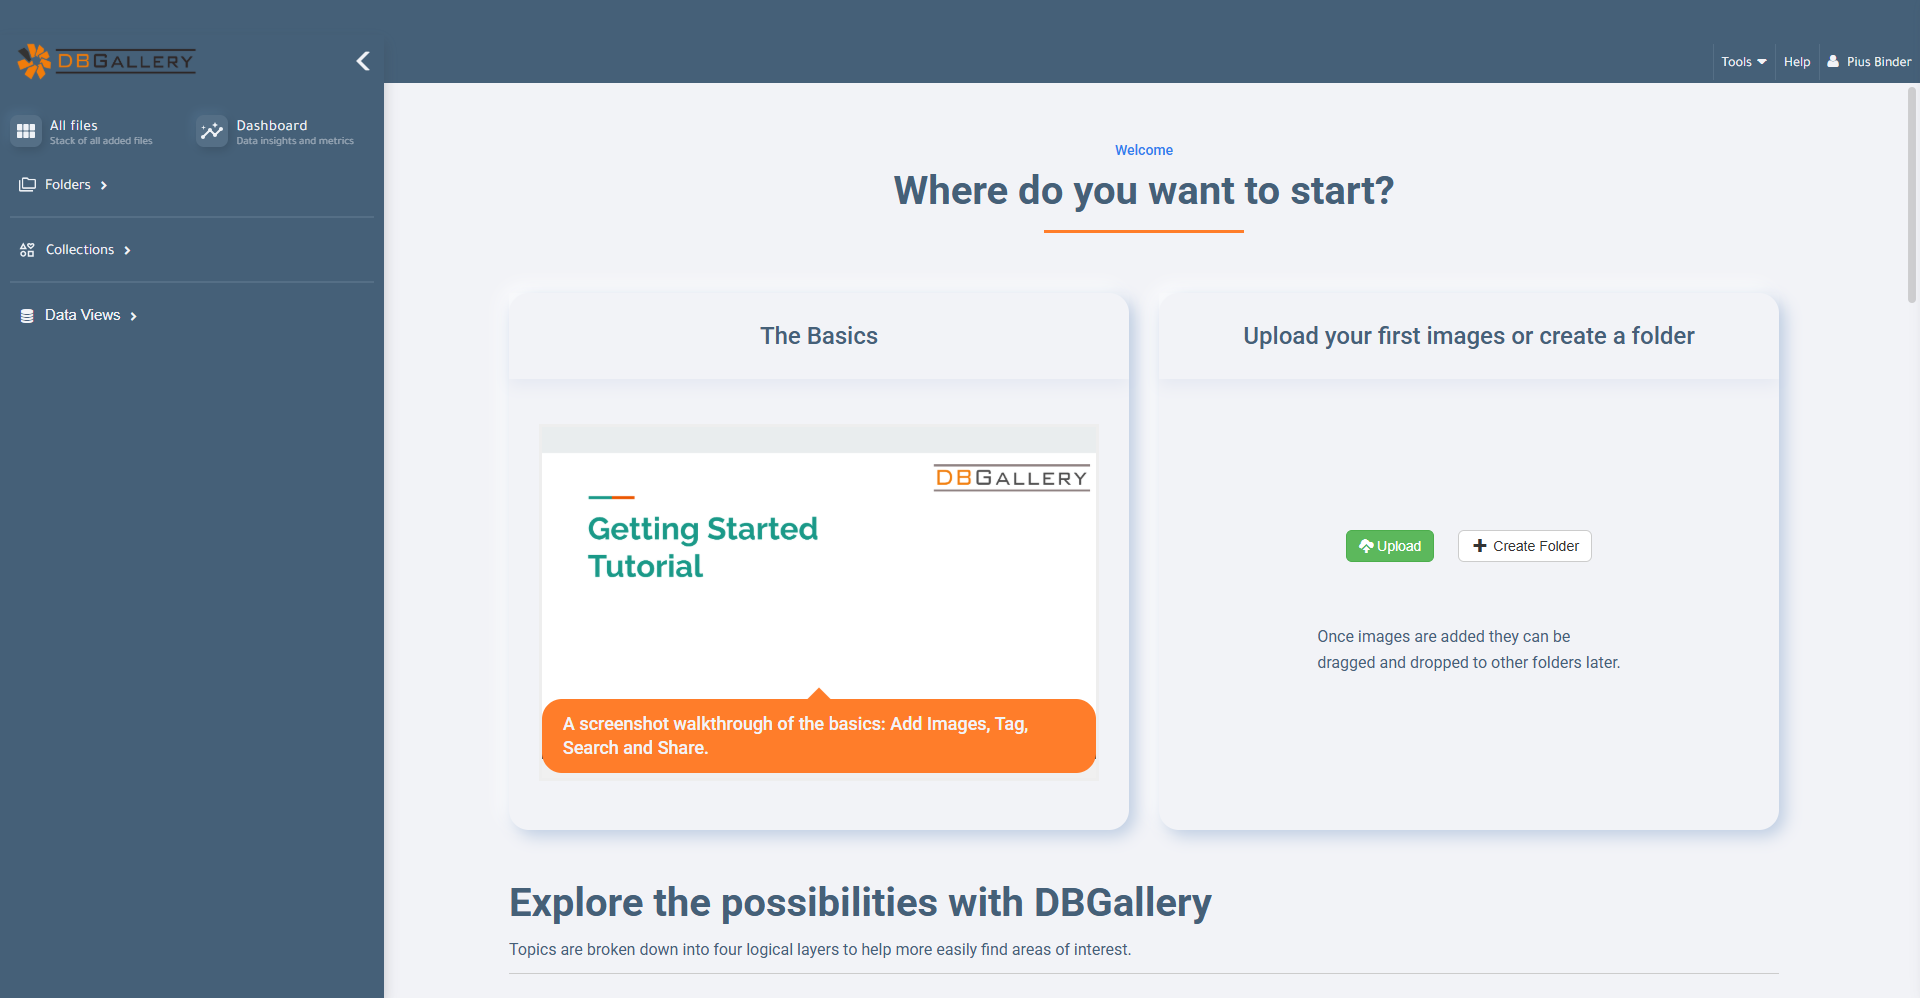
Task: Click the DBGallery logo in the sidebar
Action: [106, 61]
